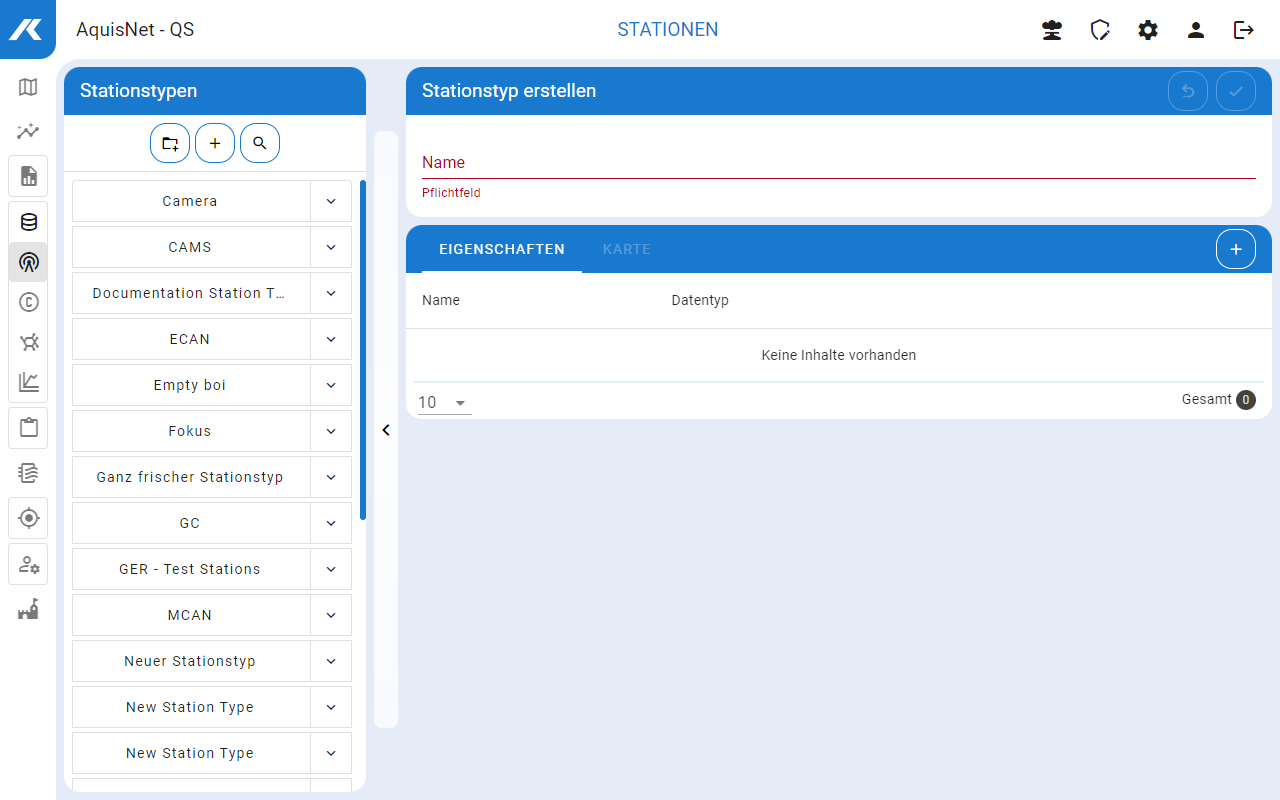
Task: Switch to the Karte tab
Action: pos(627,249)
